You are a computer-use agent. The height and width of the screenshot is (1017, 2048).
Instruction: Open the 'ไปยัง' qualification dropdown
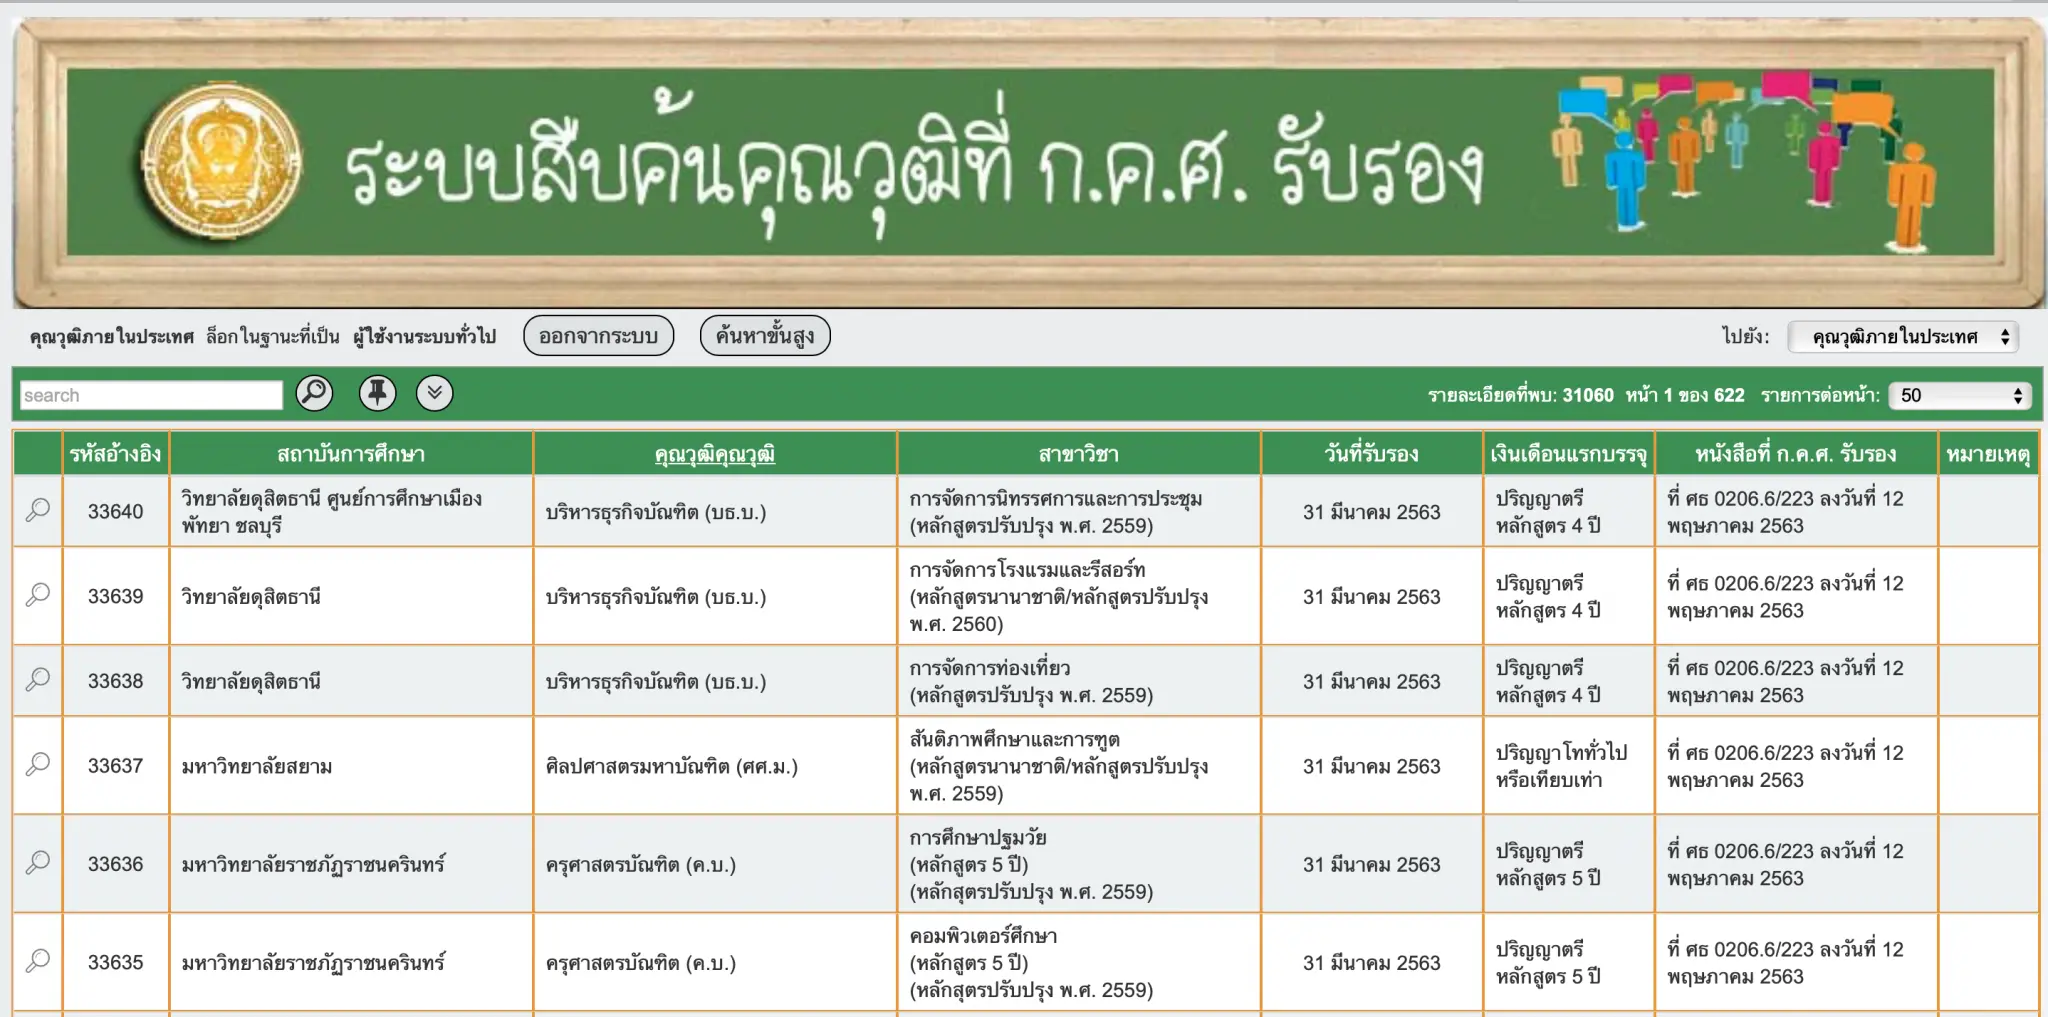click(1902, 337)
